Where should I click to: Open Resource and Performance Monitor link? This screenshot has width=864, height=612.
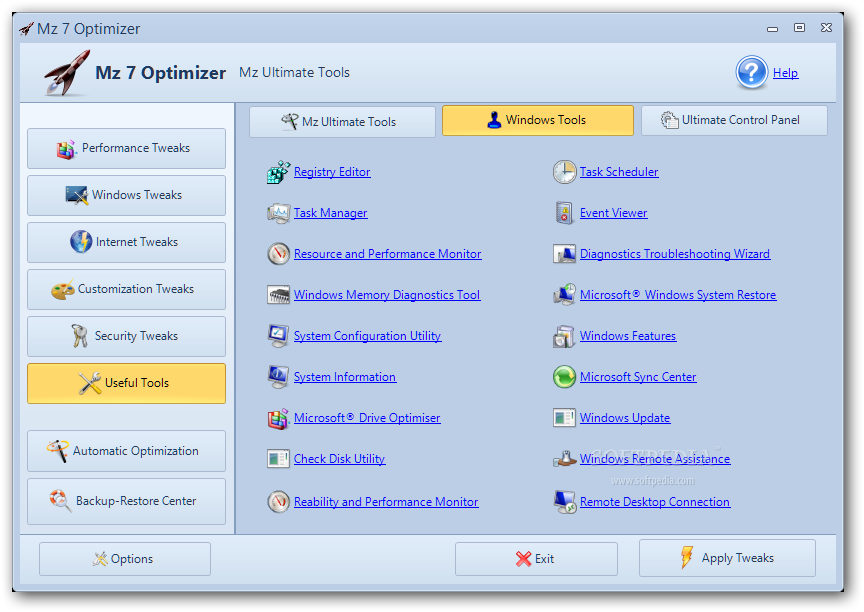coord(387,254)
